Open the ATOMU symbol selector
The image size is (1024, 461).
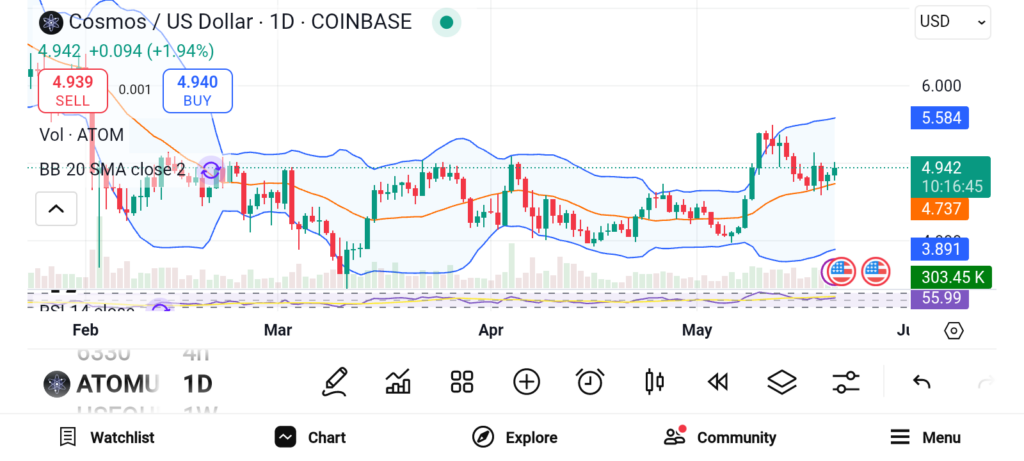118,384
